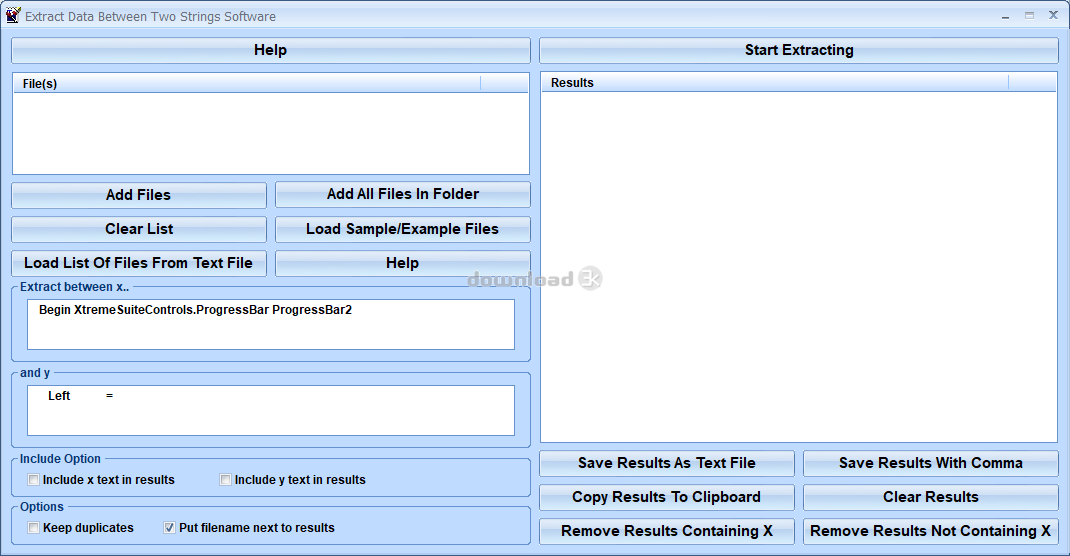Close the Extract Data window
This screenshot has width=1070, height=556.
coord(1053,15)
